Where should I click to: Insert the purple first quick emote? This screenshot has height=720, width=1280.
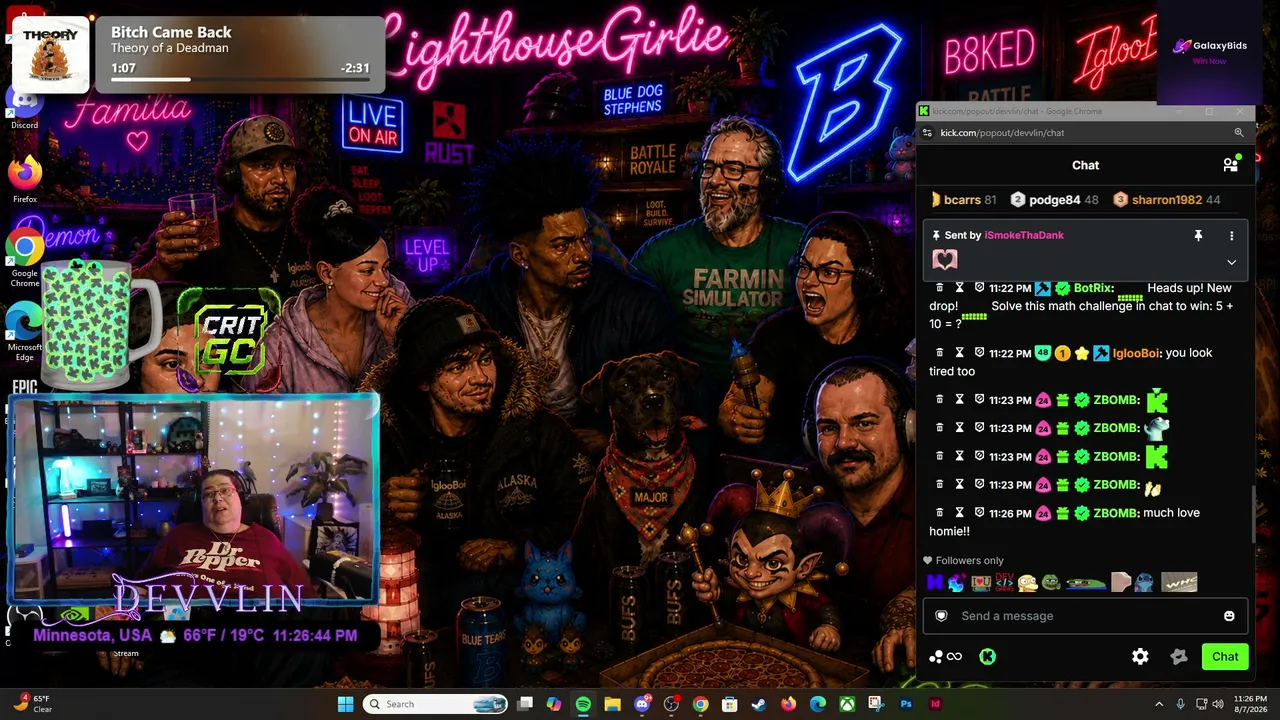tap(935, 582)
